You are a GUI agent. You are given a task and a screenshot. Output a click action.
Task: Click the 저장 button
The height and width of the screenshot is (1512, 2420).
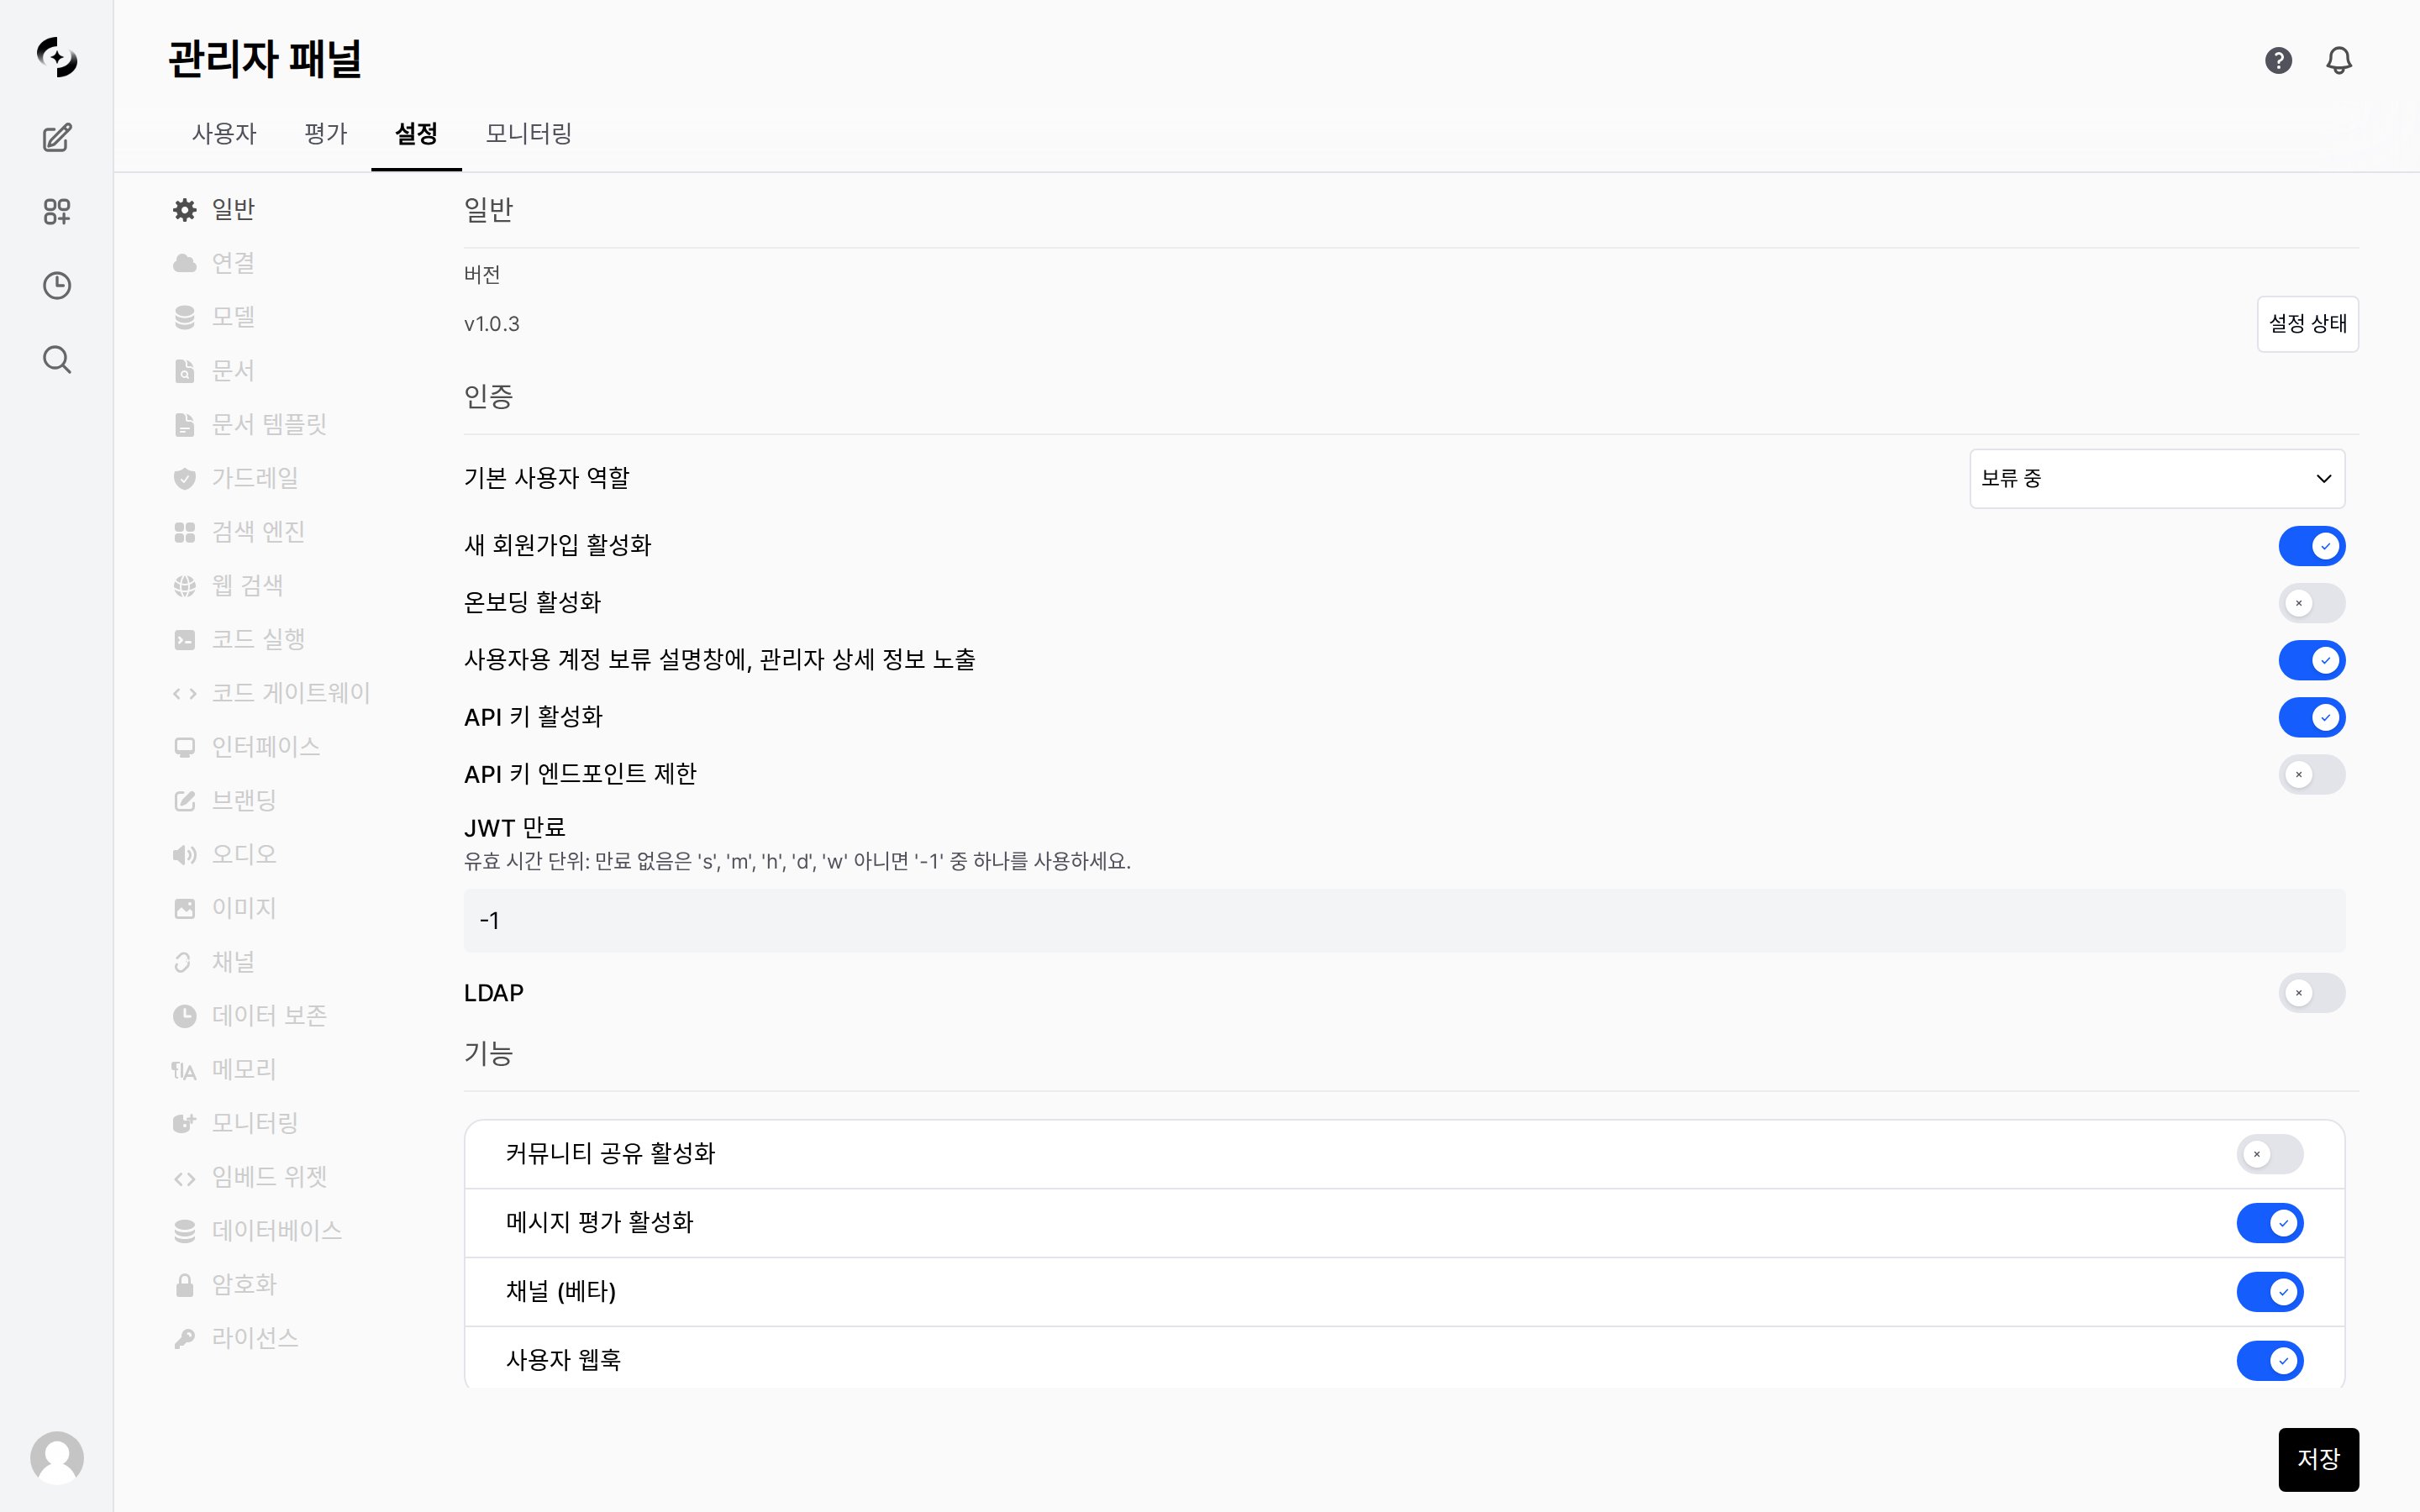click(2318, 1459)
